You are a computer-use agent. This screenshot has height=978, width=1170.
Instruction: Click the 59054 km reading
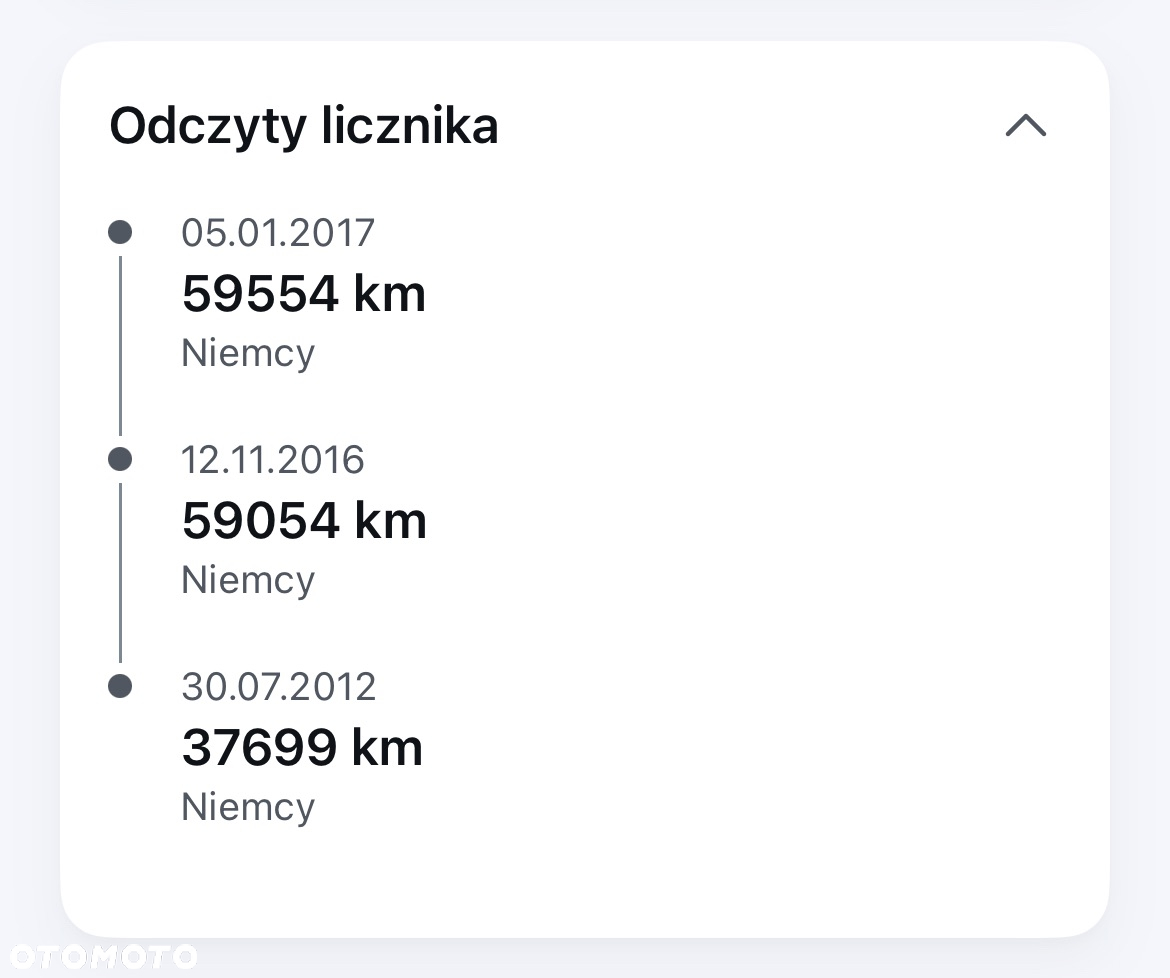point(304,520)
